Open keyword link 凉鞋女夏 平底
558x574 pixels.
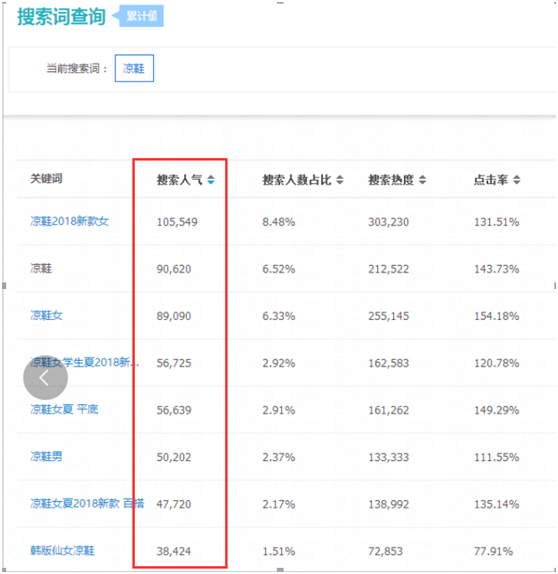(64, 409)
